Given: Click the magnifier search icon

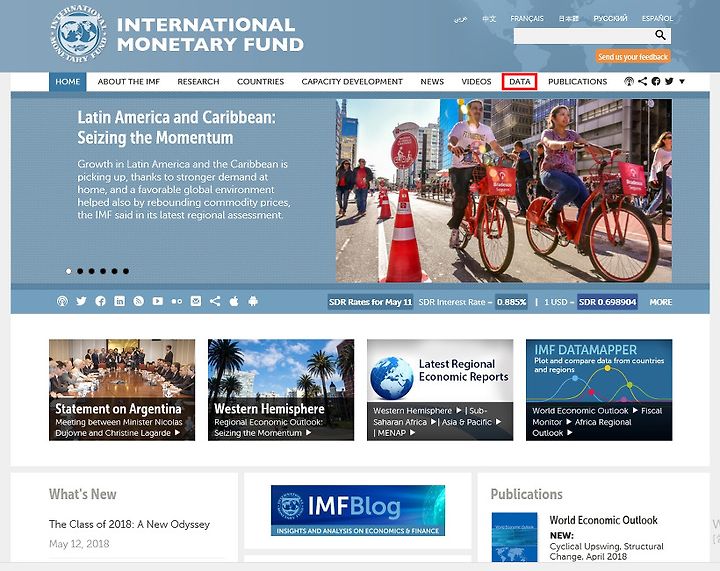Looking at the screenshot, I should pos(660,35).
